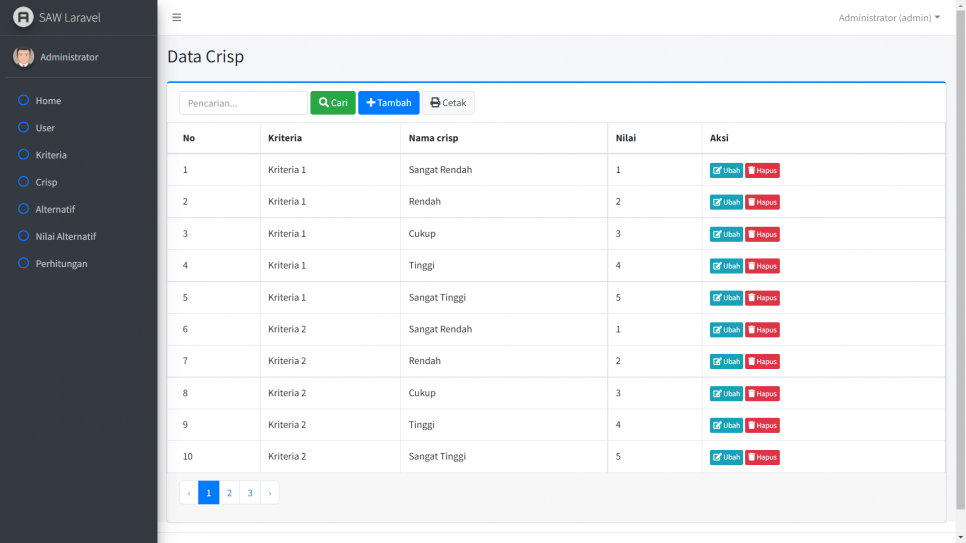966x543 pixels.
Task: Edit row 1 Sangat Rendah with Ubah
Action: tap(726, 170)
